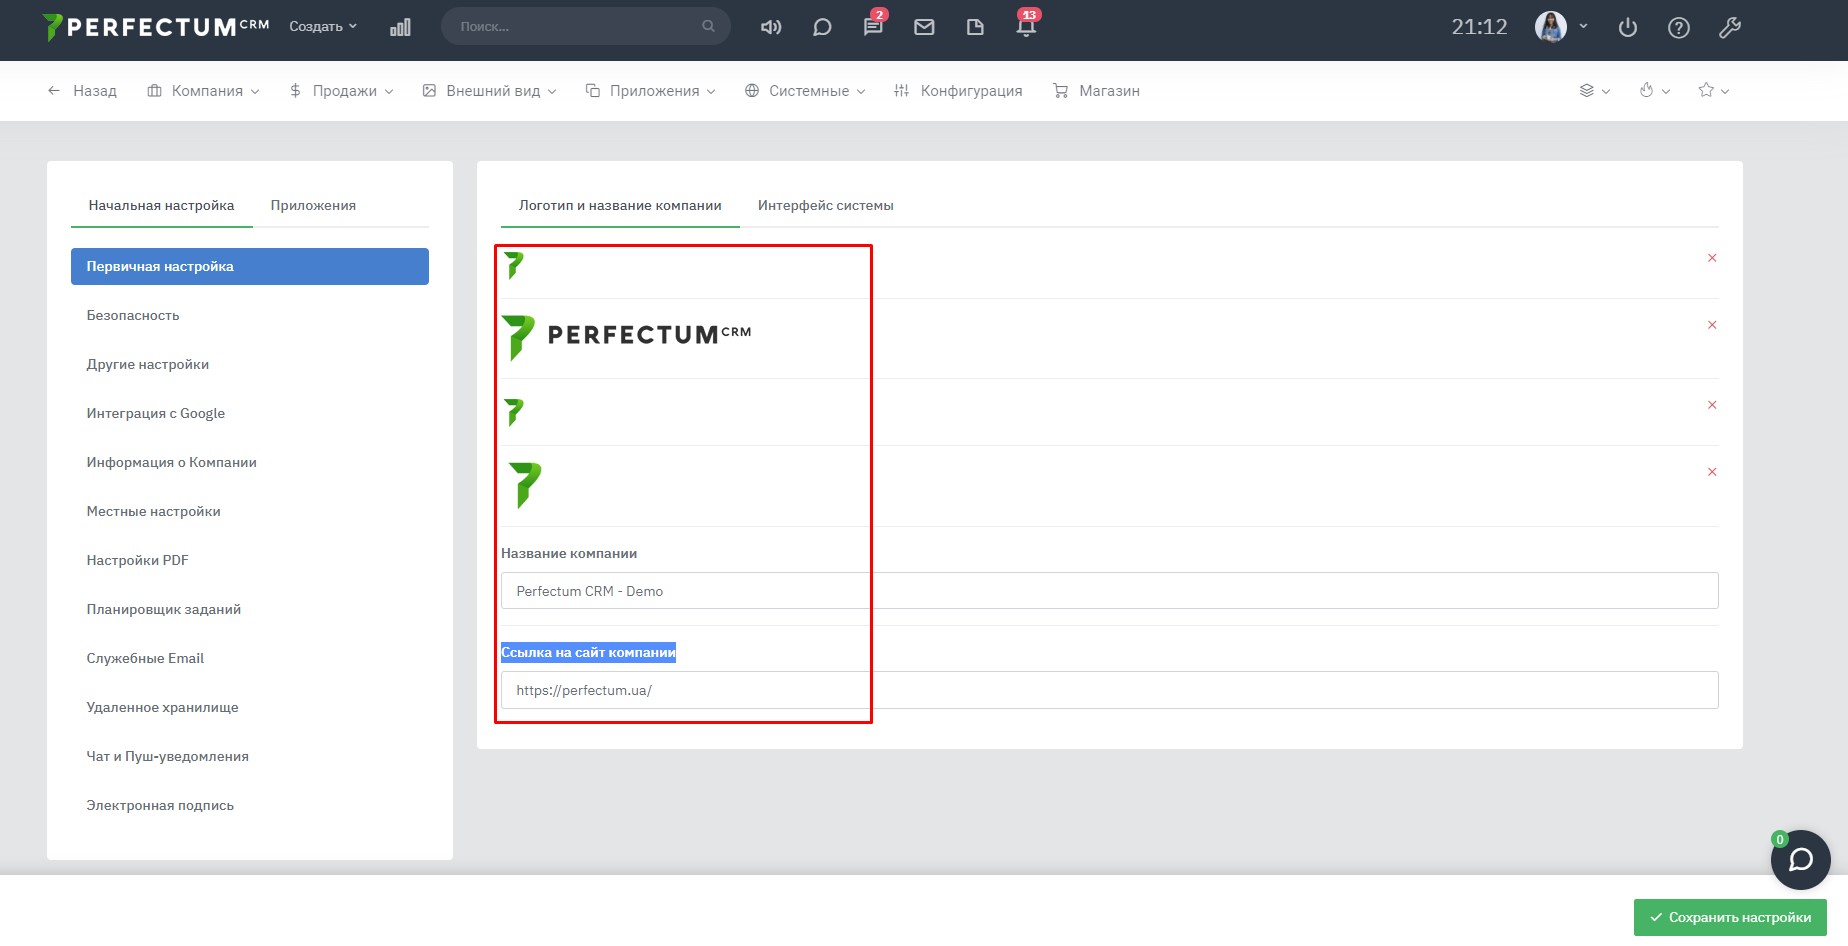
Task: Switch to Приложения tab in left panel
Action: [313, 205]
